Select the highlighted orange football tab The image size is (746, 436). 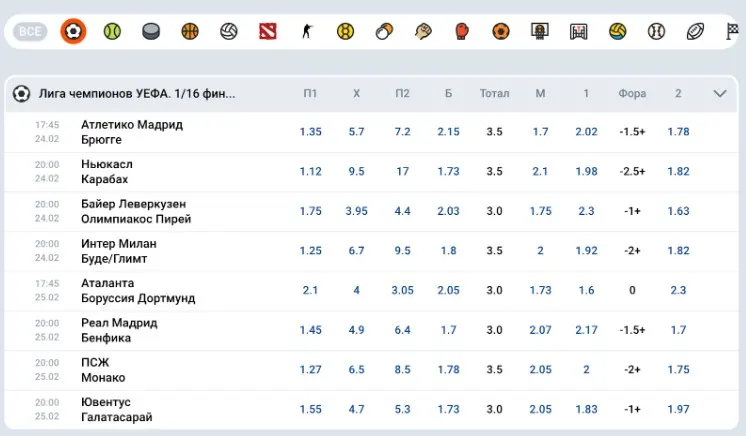(73, 31)
